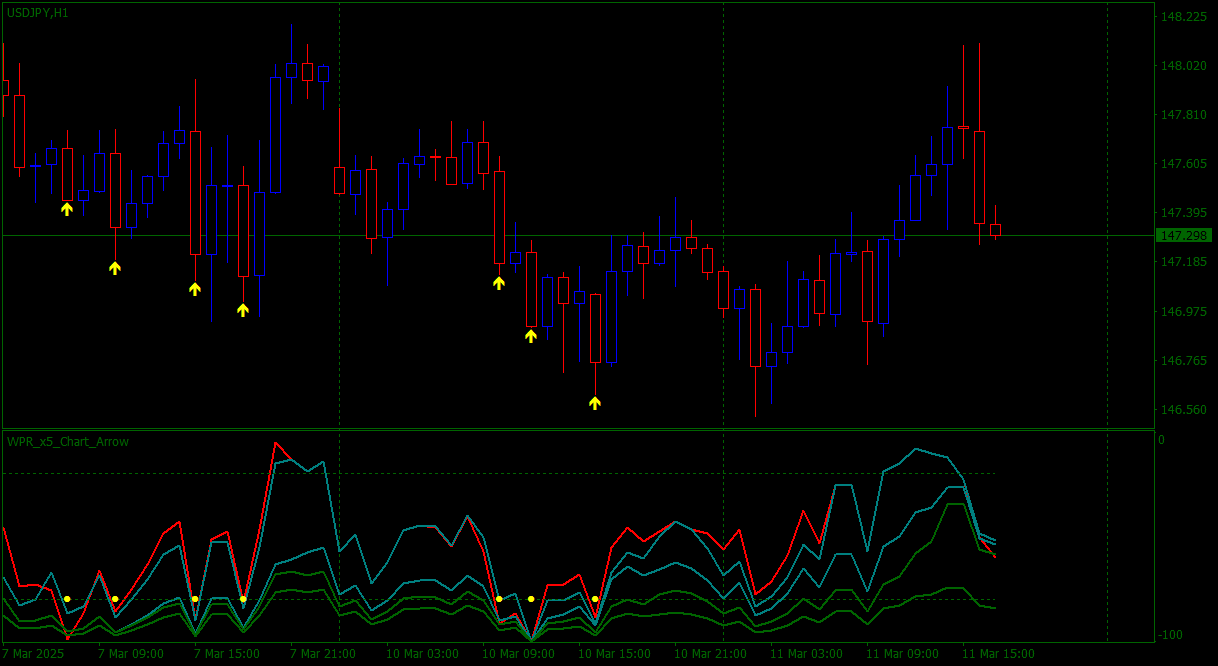Select the 10 Mar 09:00 time label
This screenshot has width=1218, height=666.
click(518, 654)
